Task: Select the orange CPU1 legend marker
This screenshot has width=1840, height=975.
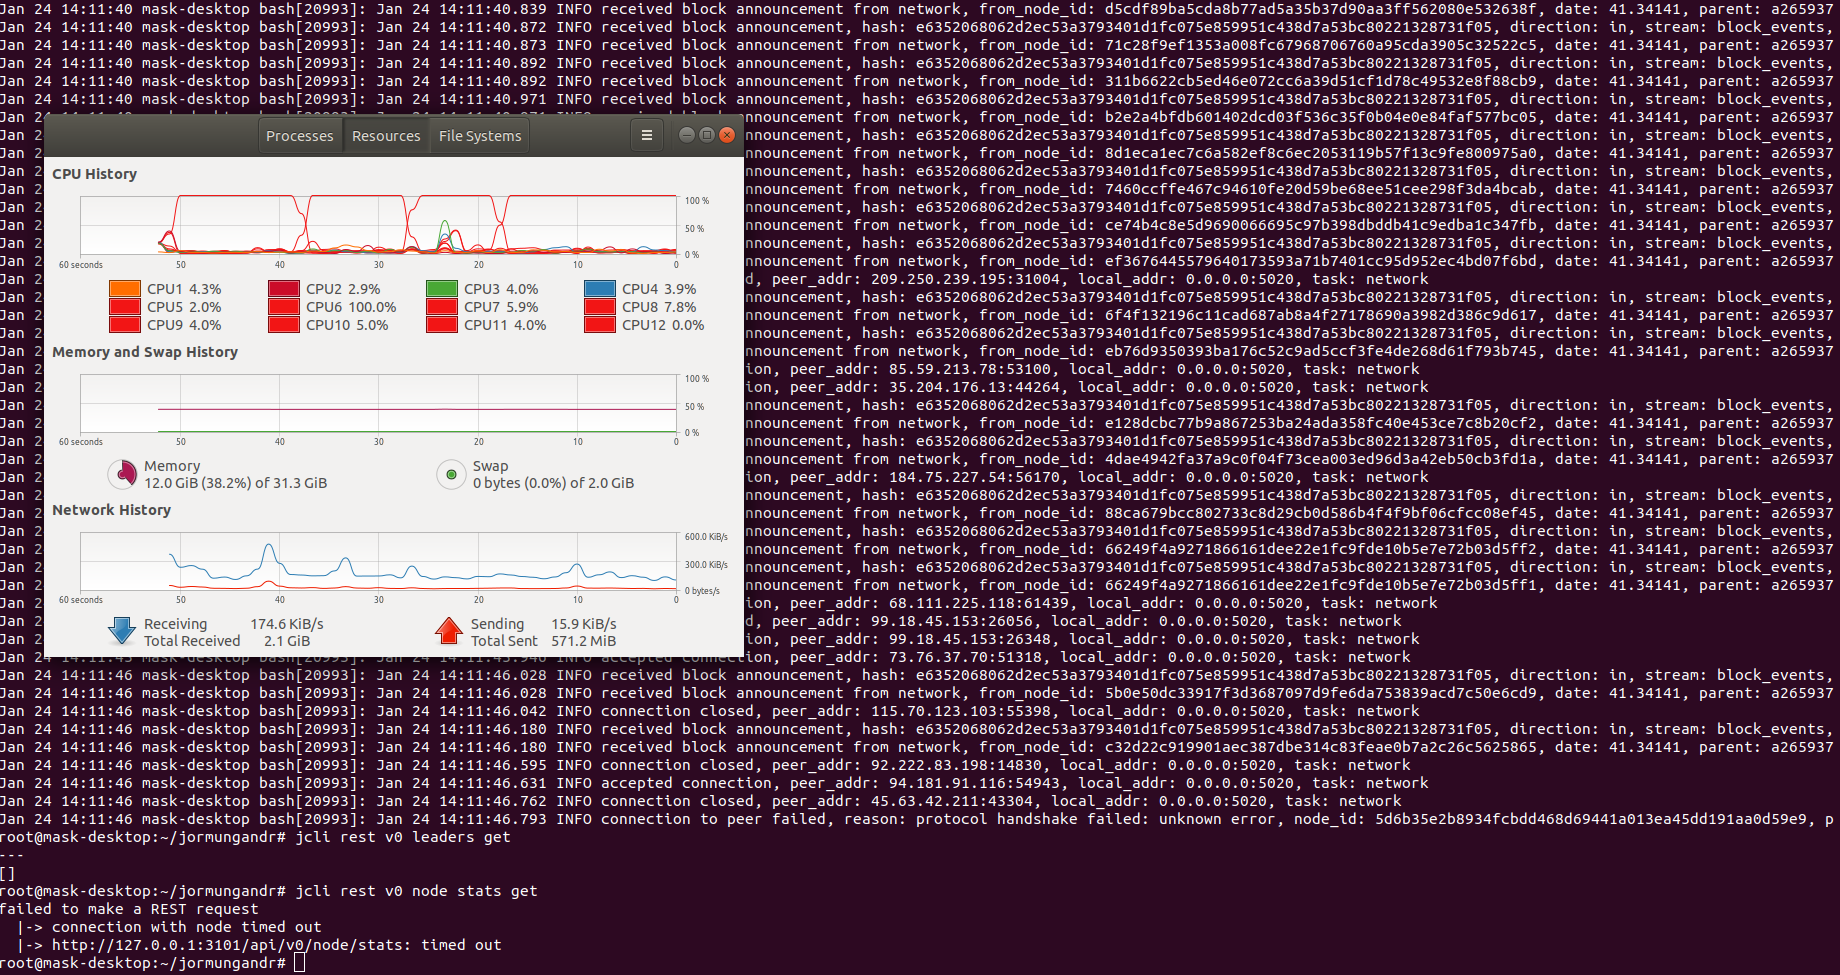Action: pos(124,288)
